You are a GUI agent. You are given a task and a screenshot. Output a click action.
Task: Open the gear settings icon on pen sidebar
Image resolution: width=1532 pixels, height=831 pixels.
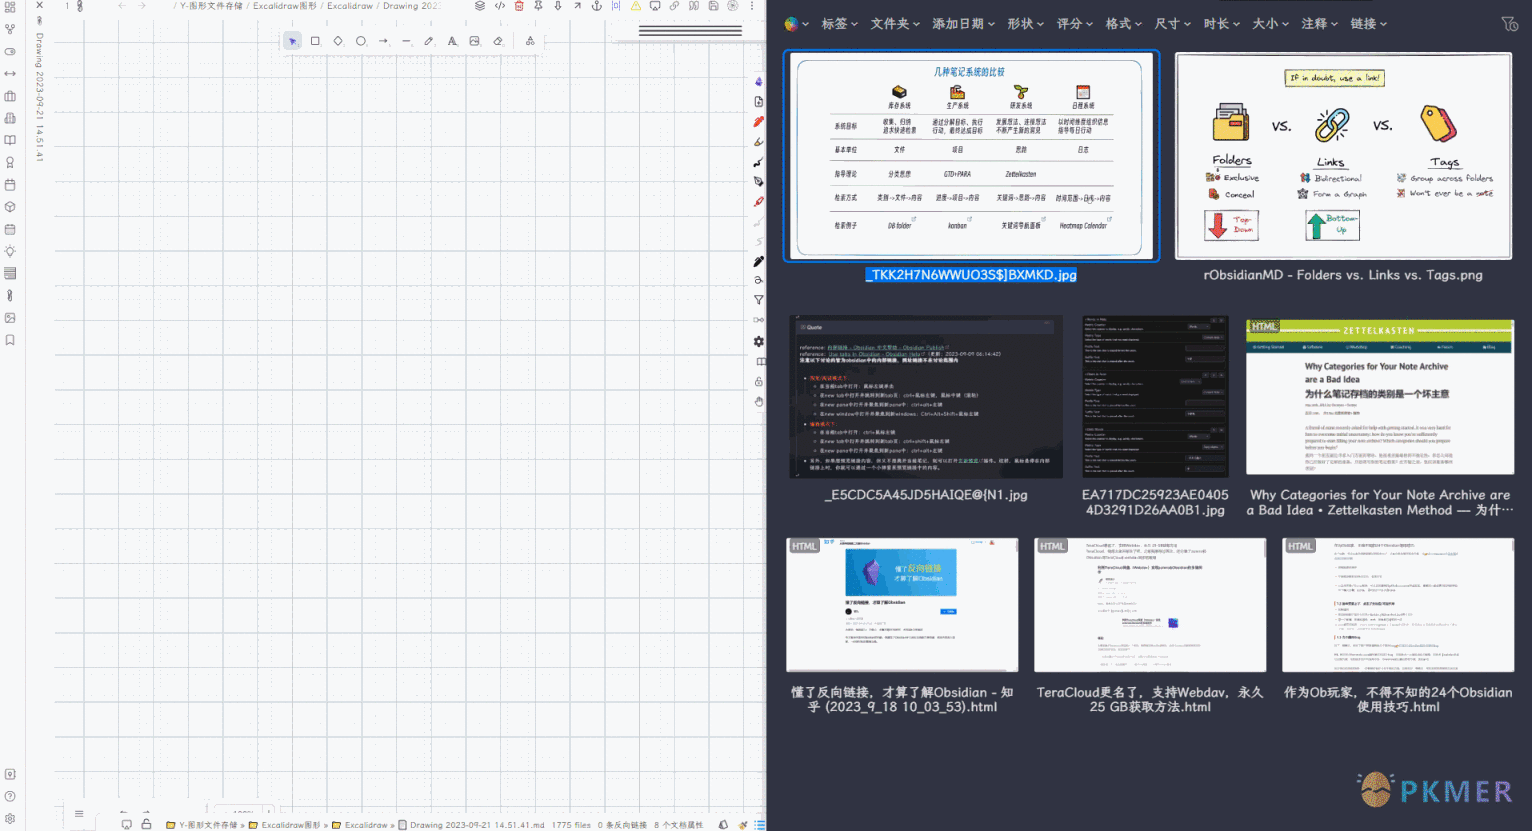pyautogui.click(x=758, y=342)
